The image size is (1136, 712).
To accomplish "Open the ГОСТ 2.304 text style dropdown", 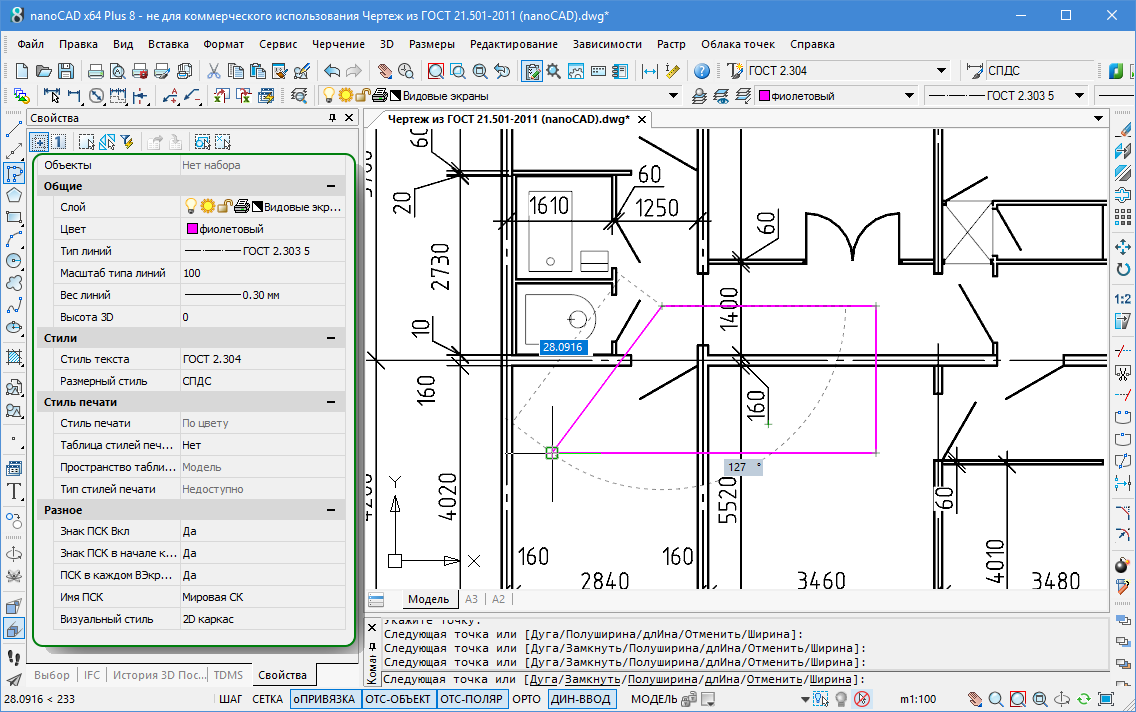I will click(941, 71).
